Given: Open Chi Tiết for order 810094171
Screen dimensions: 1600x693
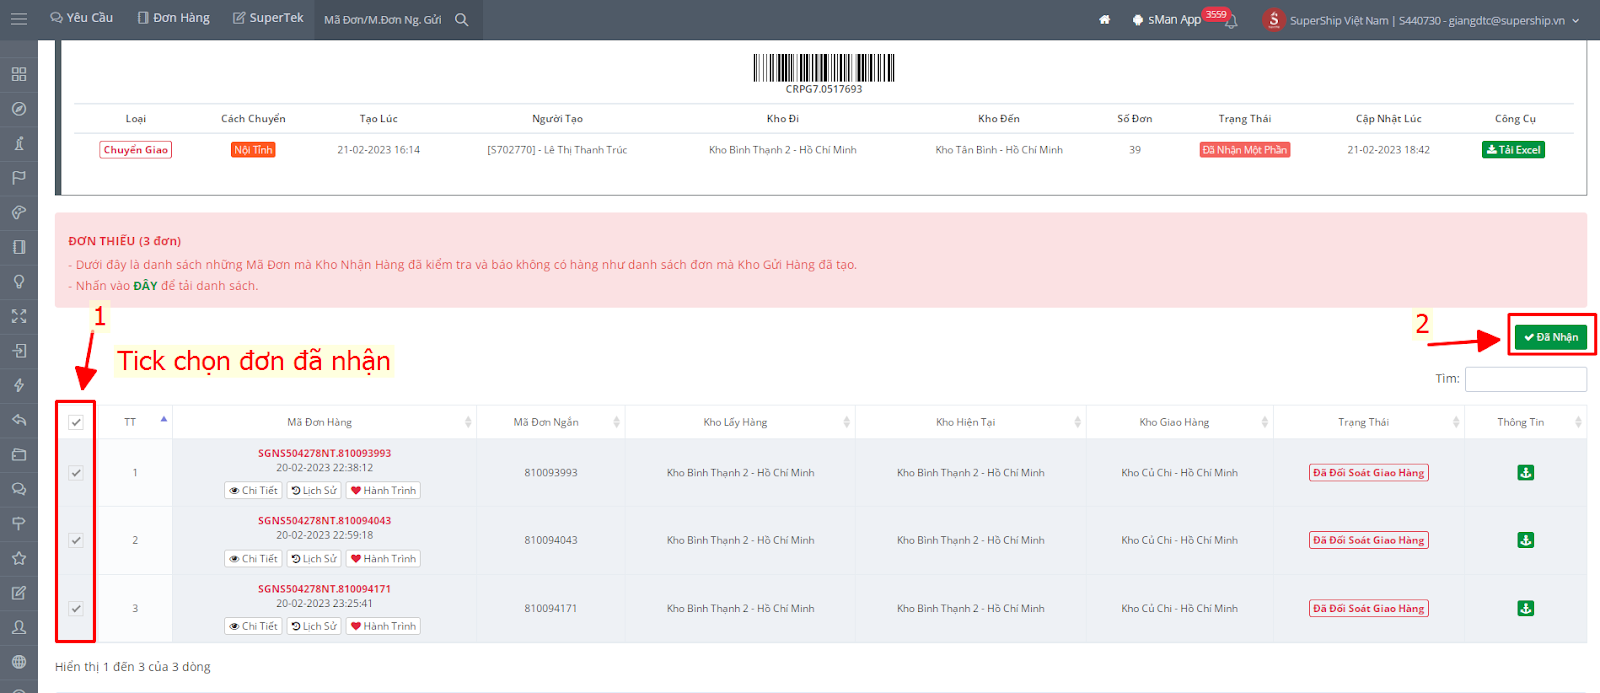Looking at the screenshot, I should click(254, 626).
